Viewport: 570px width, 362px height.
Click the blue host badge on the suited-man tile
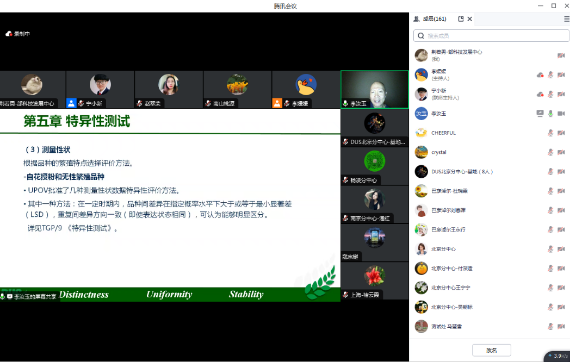point(71,103)
